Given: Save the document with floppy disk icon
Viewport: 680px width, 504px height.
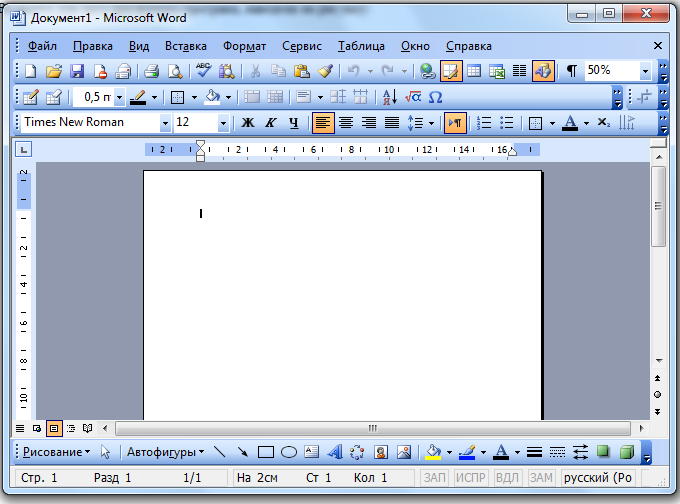Looking at the screenshot, I should (77, 71).
